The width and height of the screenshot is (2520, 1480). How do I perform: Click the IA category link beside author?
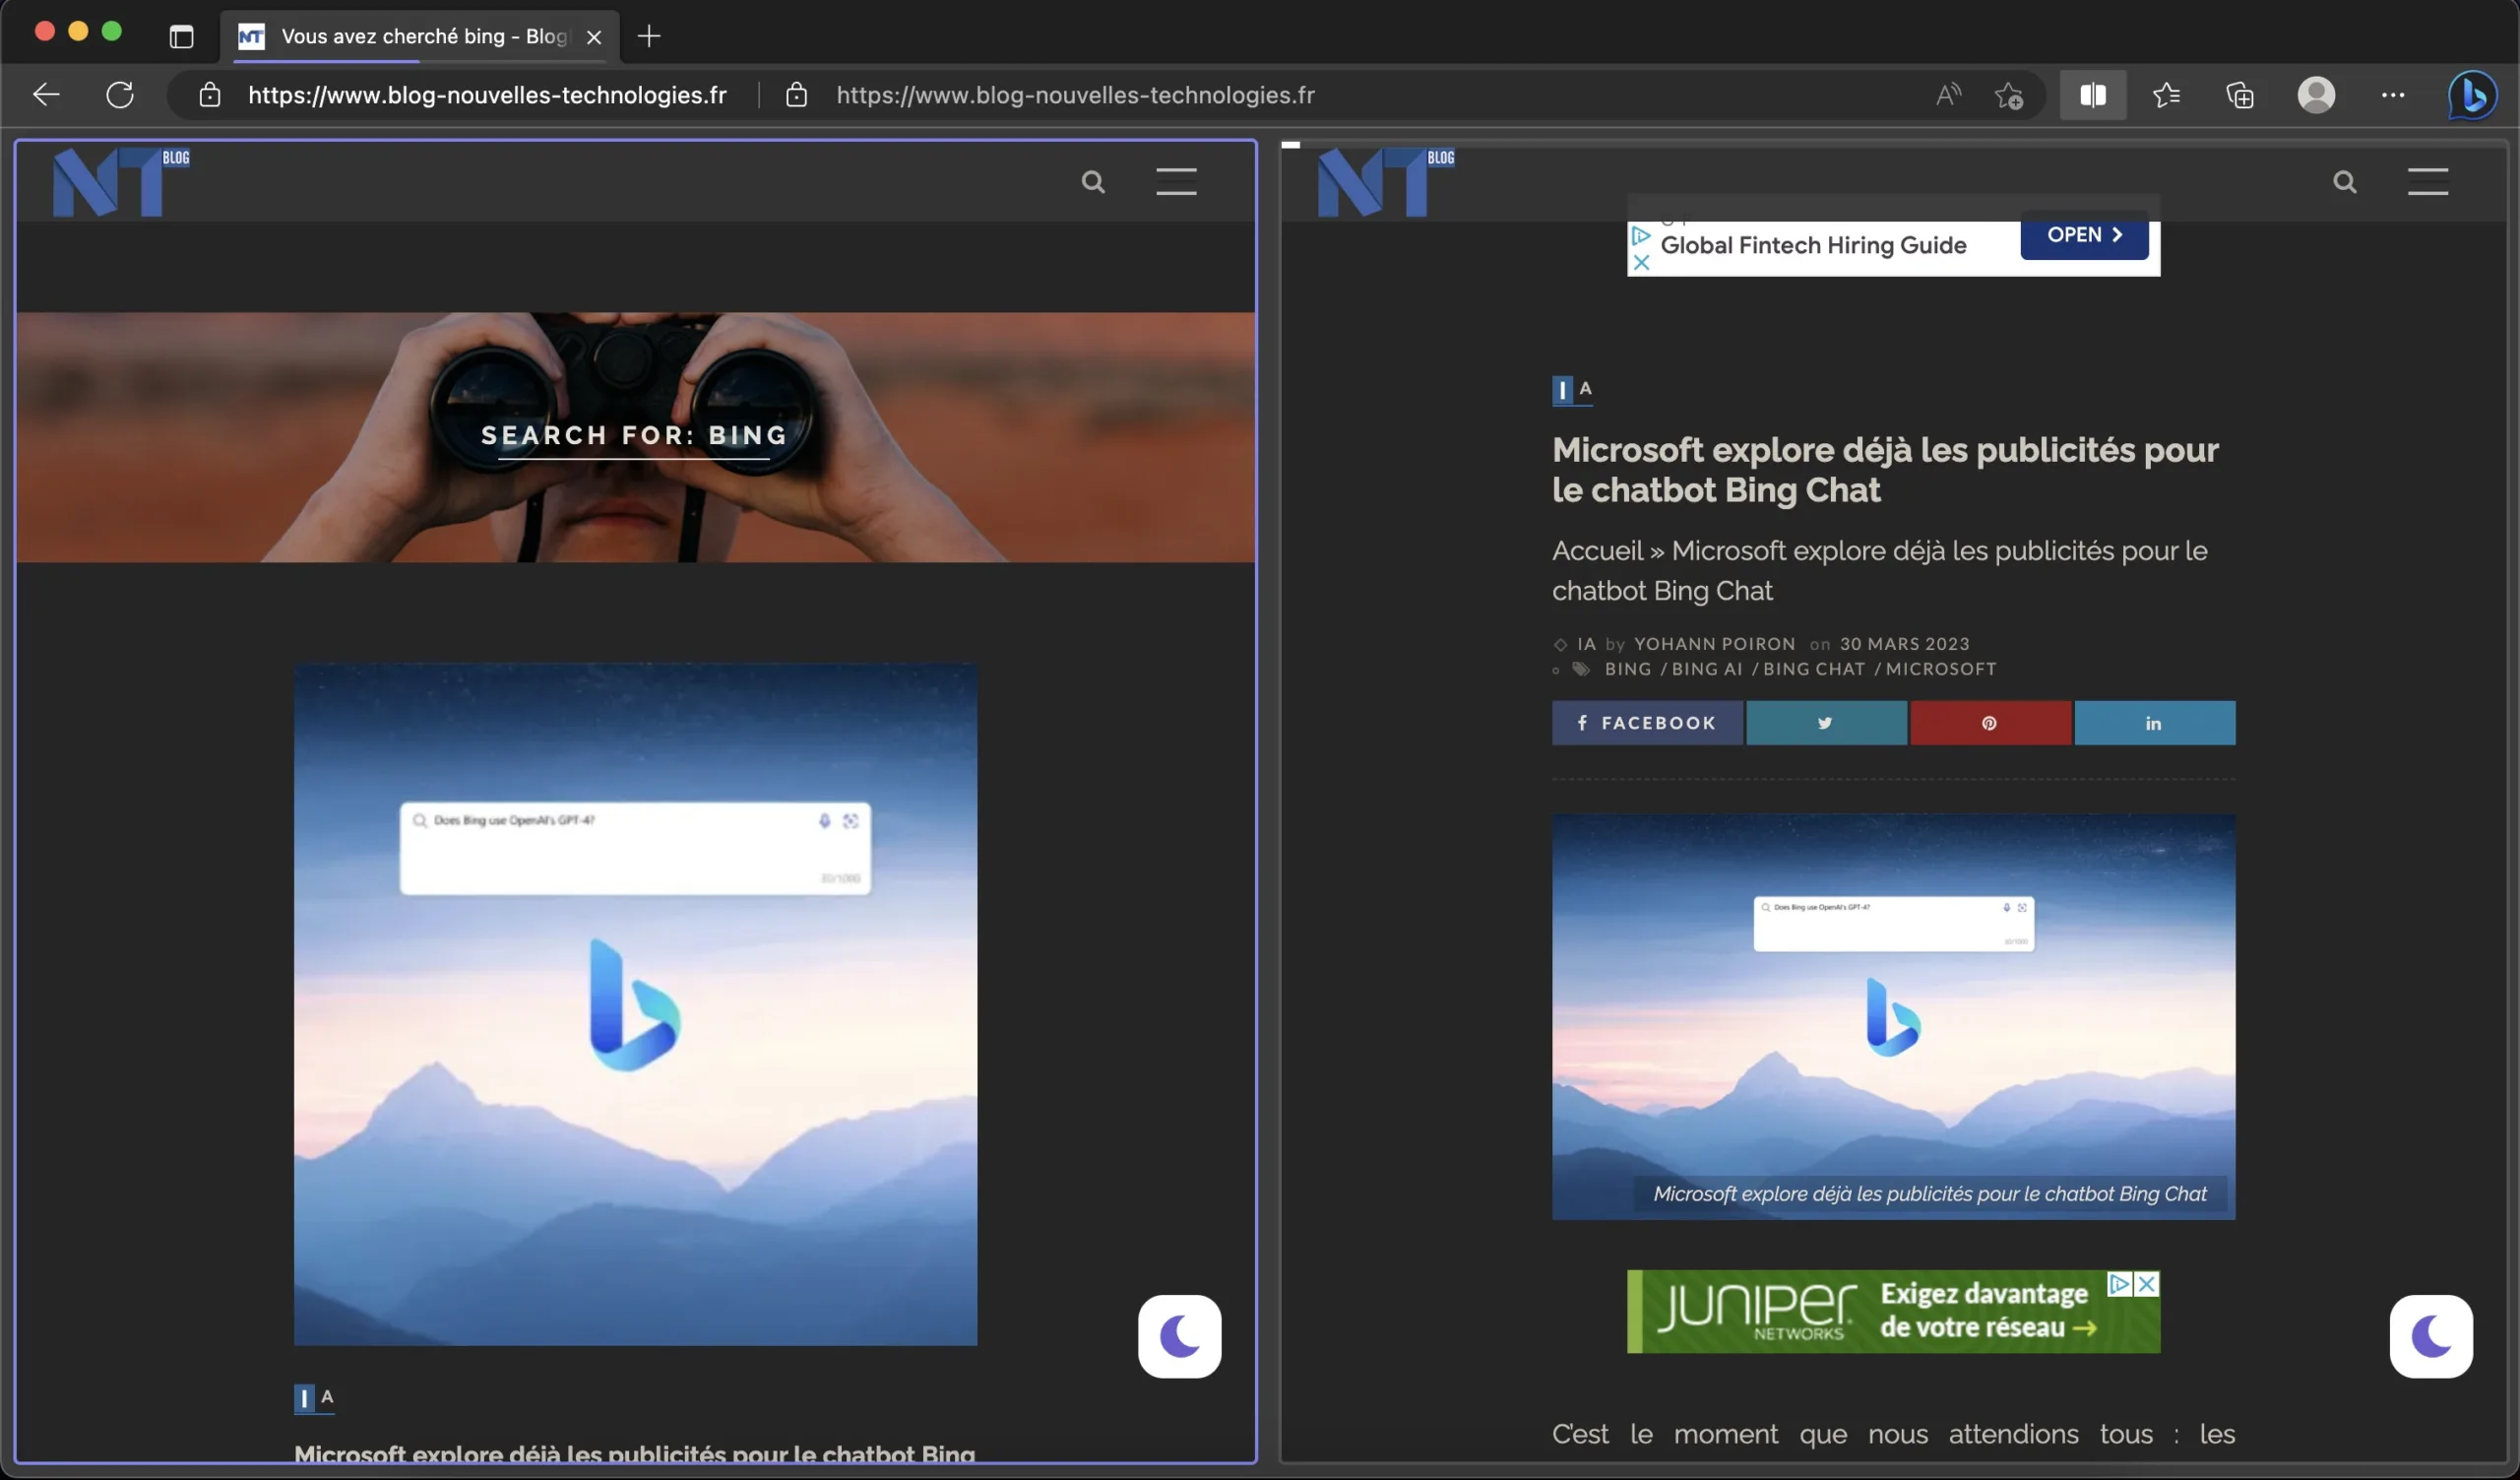pos(1586,644)
